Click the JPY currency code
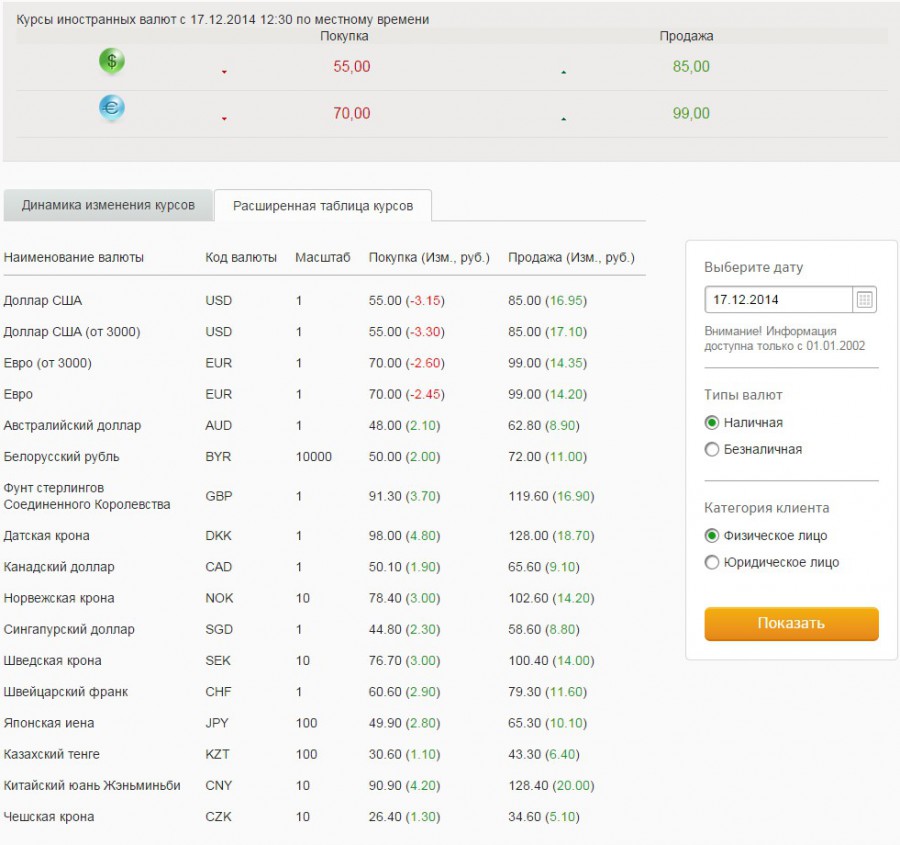 pos(217,723)
